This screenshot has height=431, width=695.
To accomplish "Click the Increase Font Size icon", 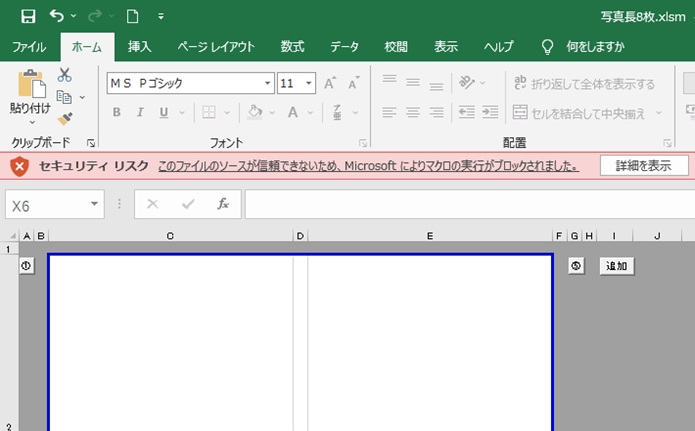I will point(331,83).
